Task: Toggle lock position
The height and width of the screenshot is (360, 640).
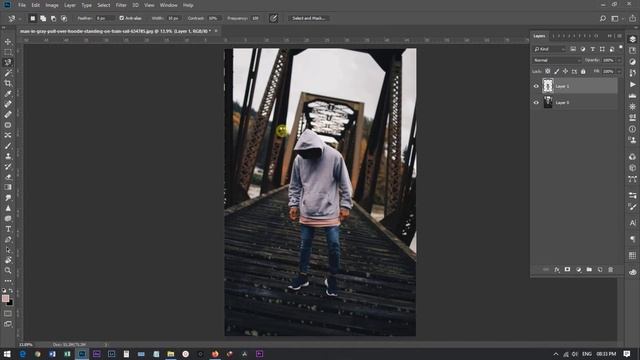Action: (x=565, y=71)
